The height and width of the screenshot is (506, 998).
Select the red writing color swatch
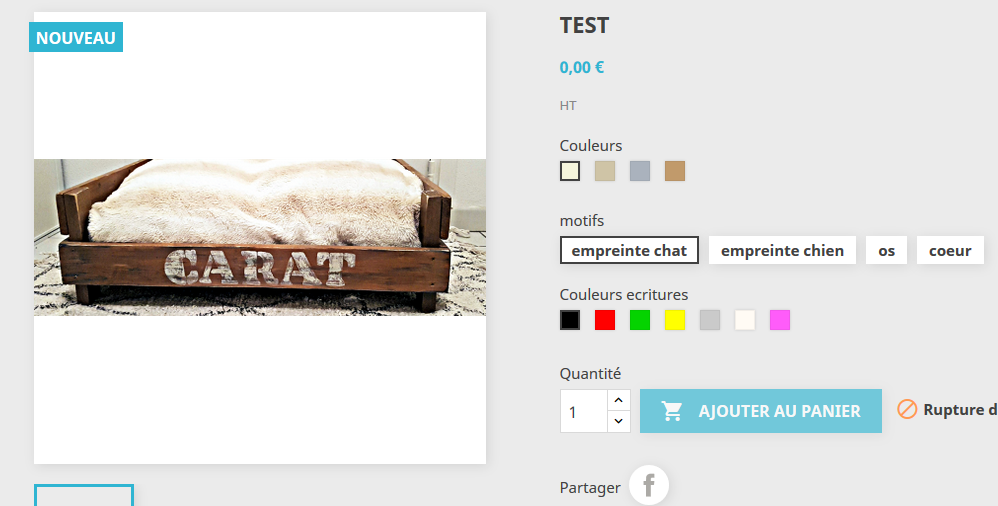tap(605, 320)
